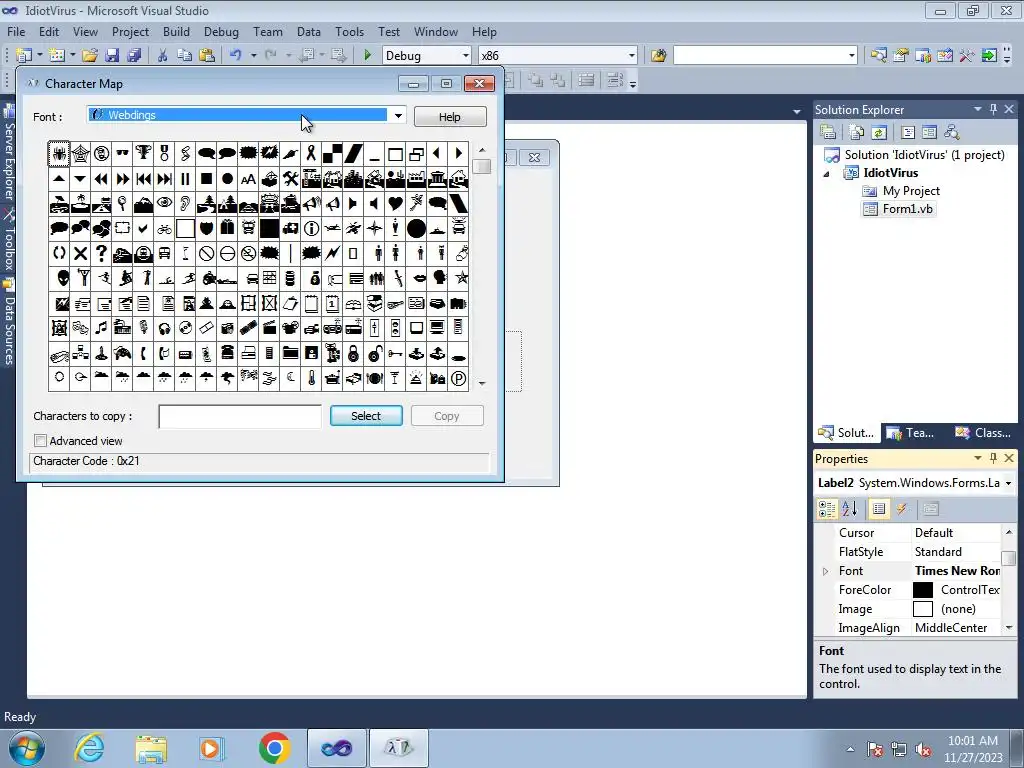Screen dimensions: 1024x768
Task: Open Toolbox from the main toolbar icon
Action: [x=967, y=56]
